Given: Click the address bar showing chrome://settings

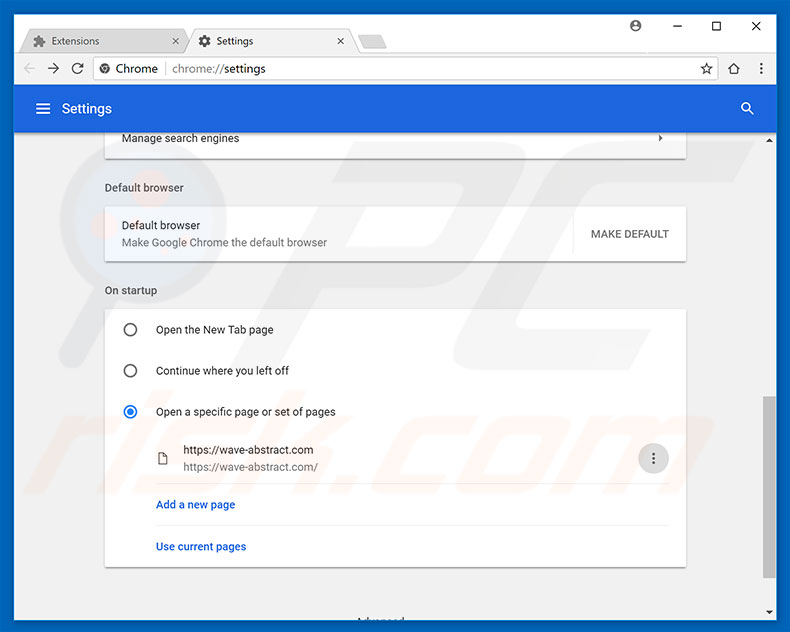Looking at the screenshot, I should click(400, 69).
